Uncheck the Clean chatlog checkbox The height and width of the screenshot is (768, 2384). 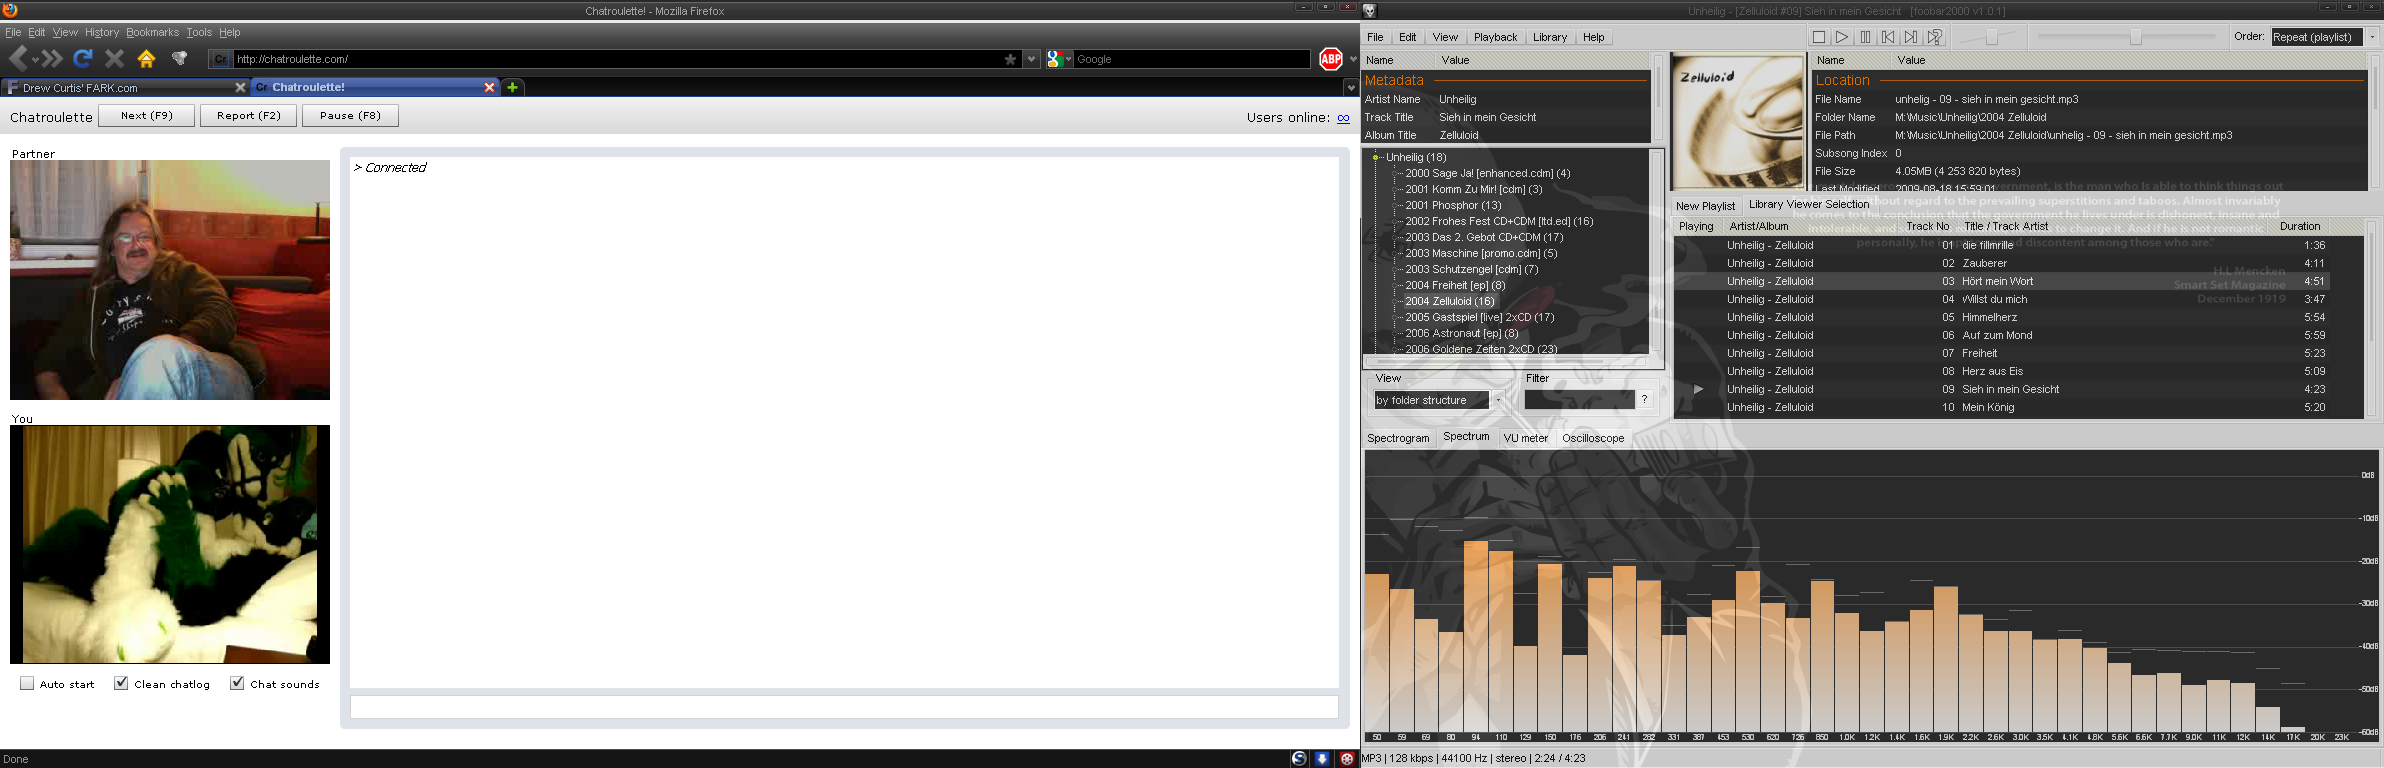pos(121,683)
